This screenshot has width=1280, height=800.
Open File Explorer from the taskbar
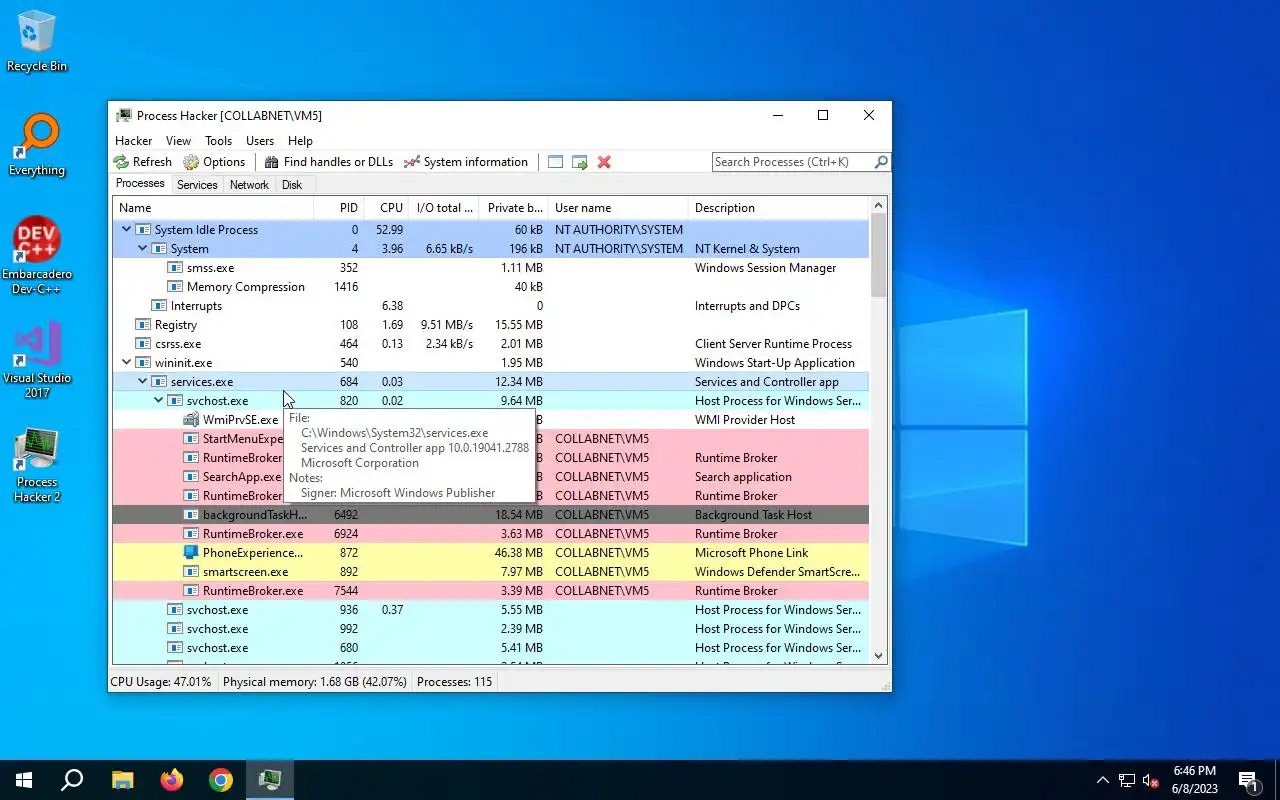122,780
